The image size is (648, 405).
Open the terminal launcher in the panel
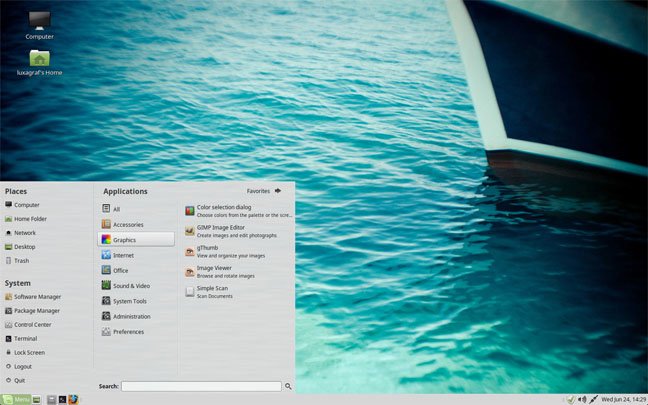pyautogui.click(x=62, y=399)
